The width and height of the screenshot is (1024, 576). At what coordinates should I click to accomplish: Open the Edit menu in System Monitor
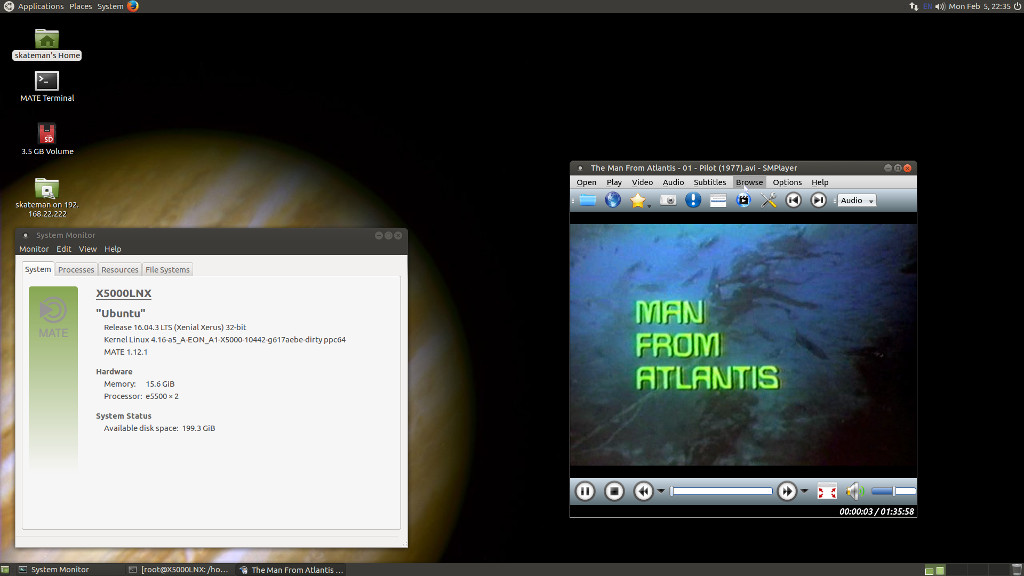pyautogui.click(x=63, y=249)
